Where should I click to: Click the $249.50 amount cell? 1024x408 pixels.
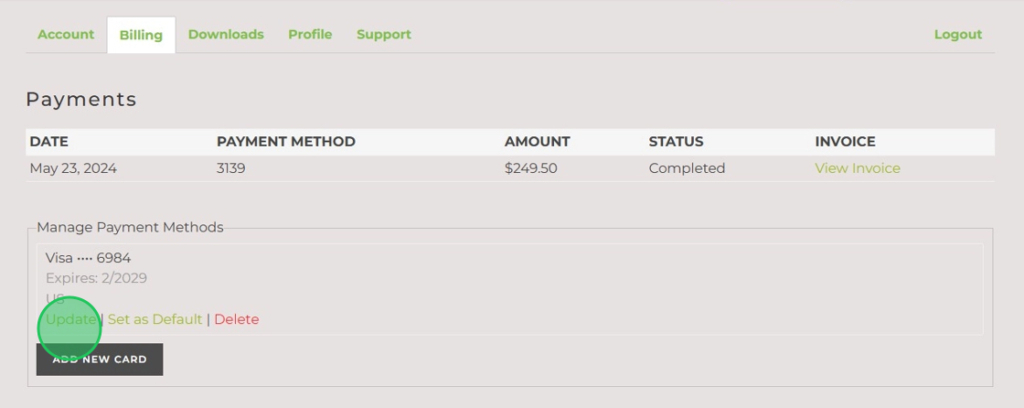click(531, 168)
